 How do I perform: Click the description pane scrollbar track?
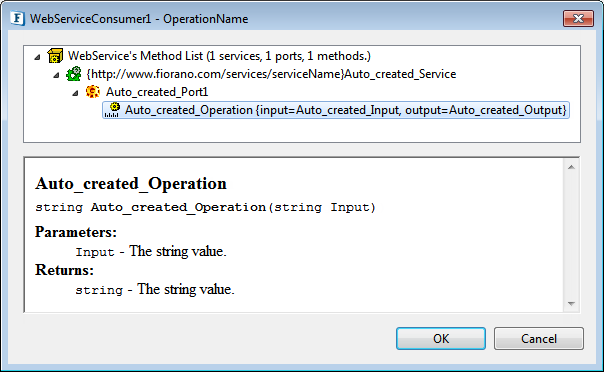pos(571,236)
